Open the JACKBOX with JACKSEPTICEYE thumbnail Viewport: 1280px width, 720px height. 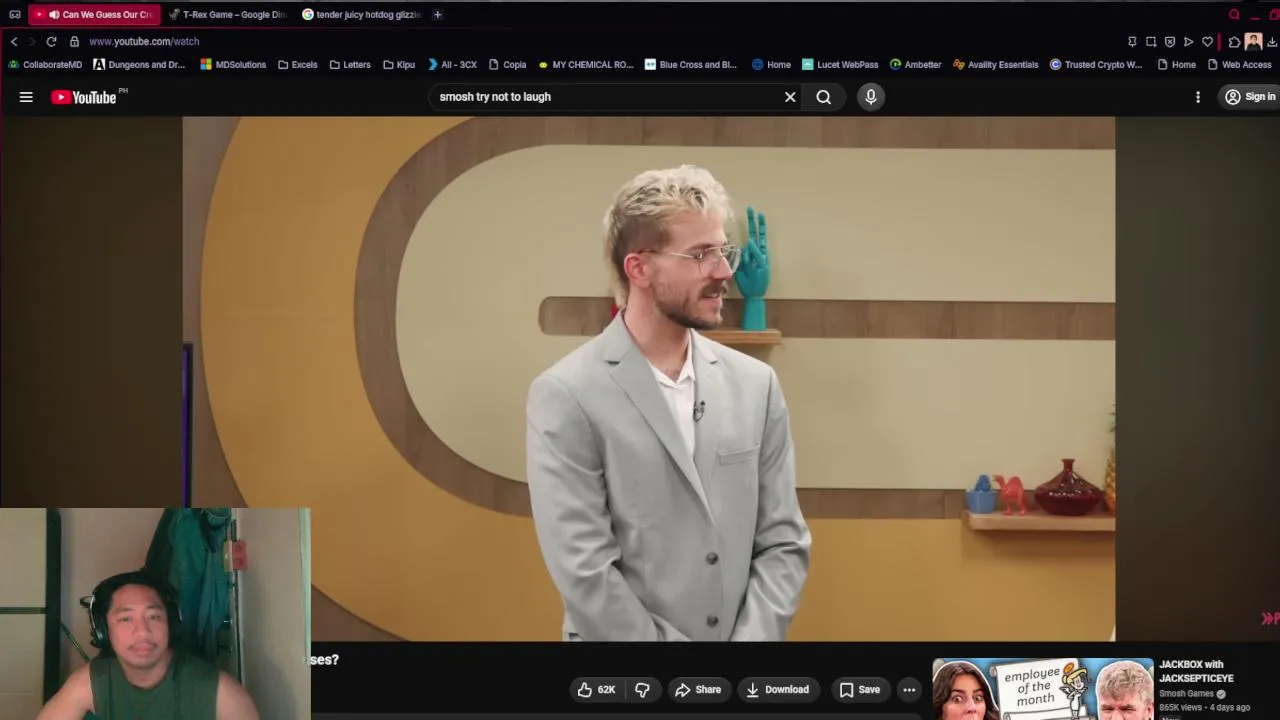tap(1043, 689)
